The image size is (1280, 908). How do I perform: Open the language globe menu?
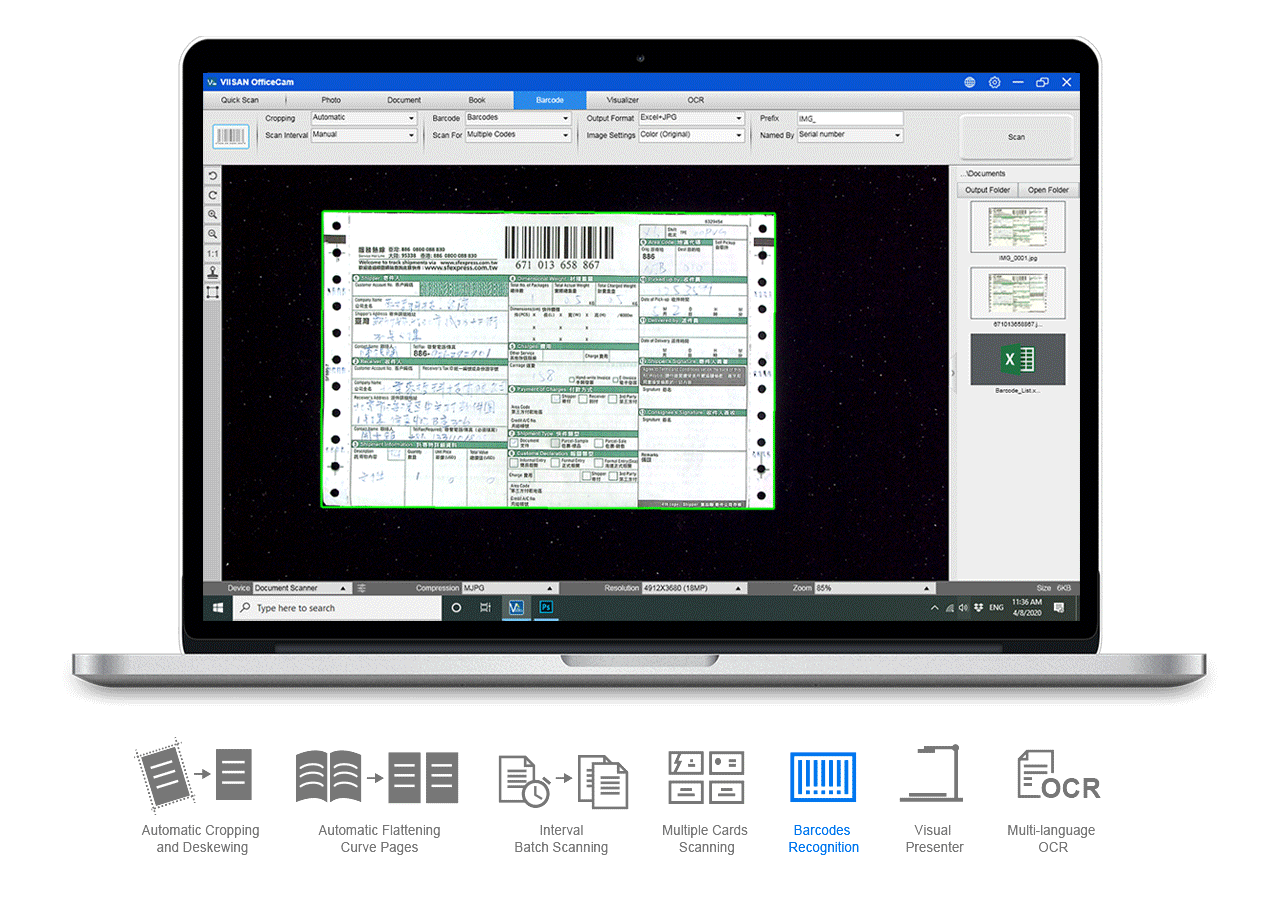pyautogui.click(x=970, y=82)
